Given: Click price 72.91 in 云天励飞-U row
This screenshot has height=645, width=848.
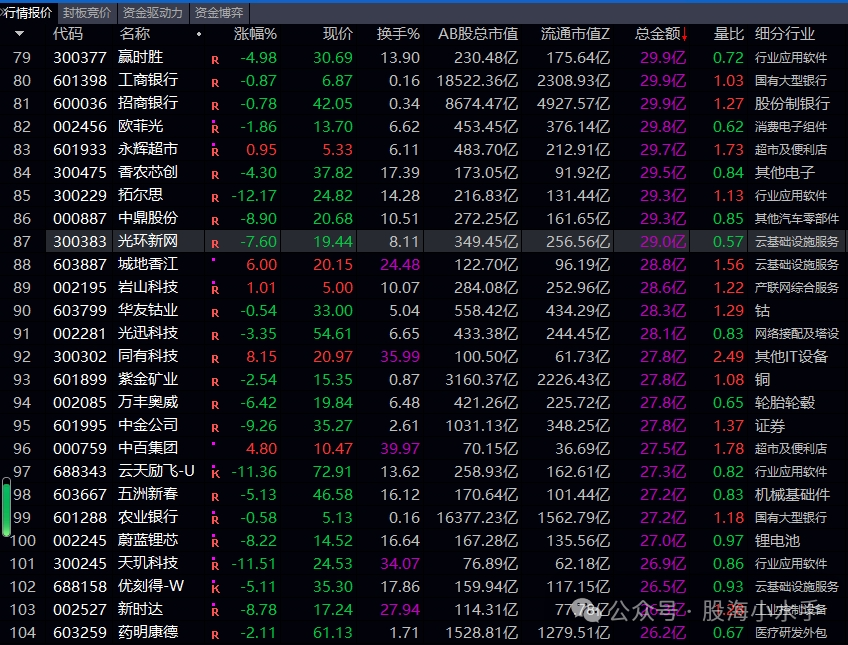Looking at the screenshot, I should pyautogui.click(x=333, y=471).
